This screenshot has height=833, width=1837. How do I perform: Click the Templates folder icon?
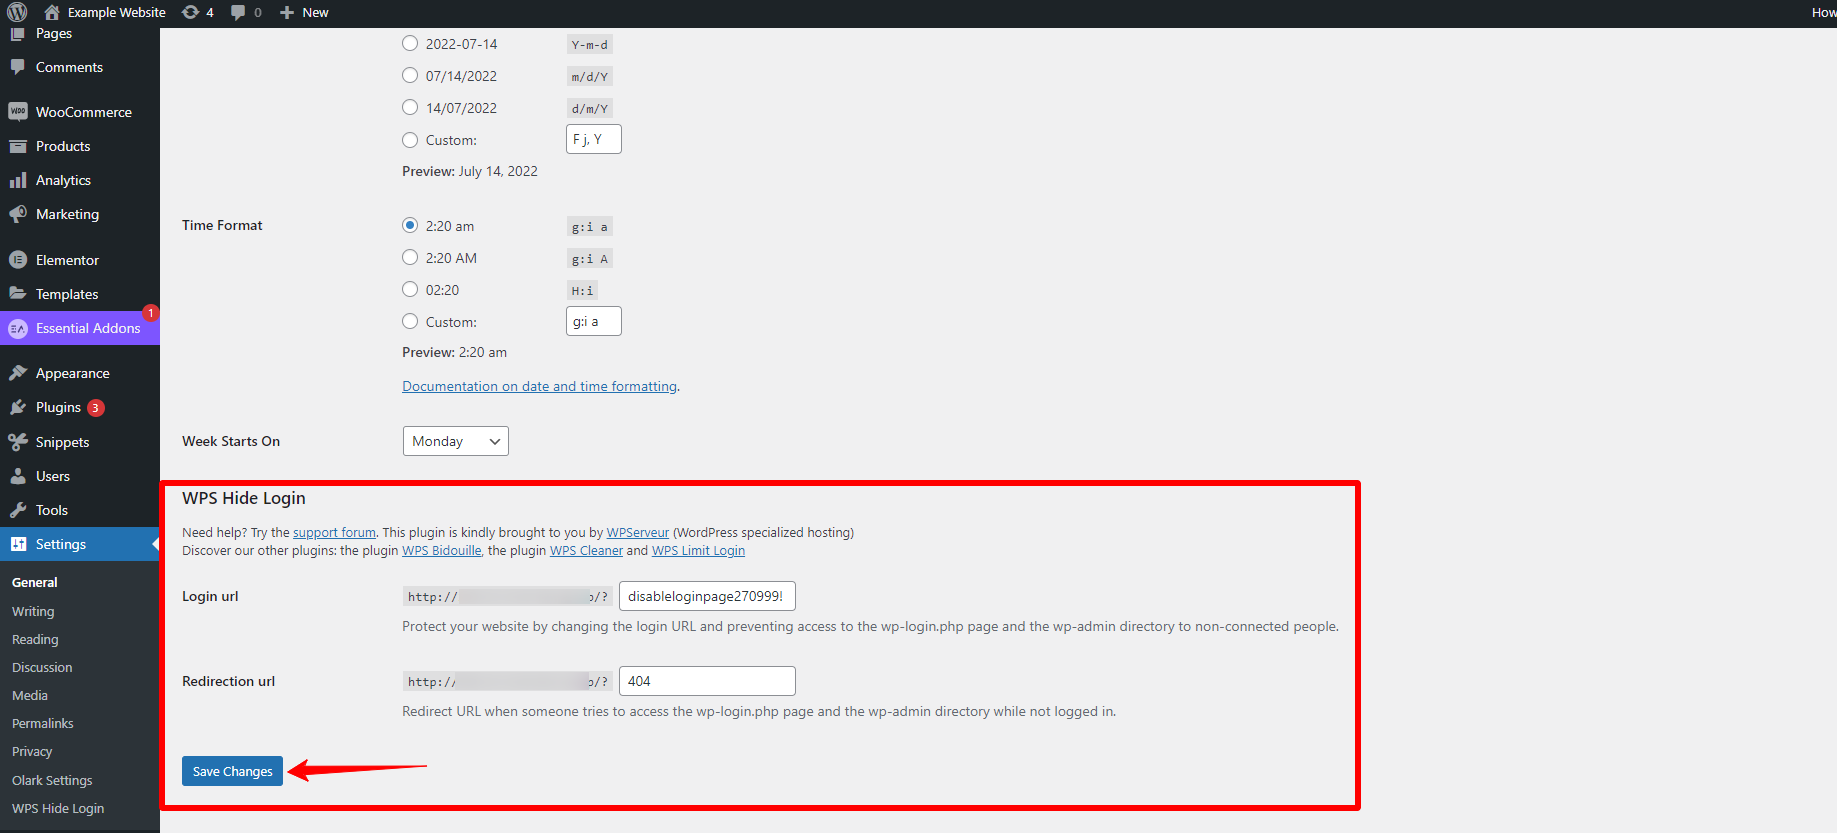(x=17, y=294)
